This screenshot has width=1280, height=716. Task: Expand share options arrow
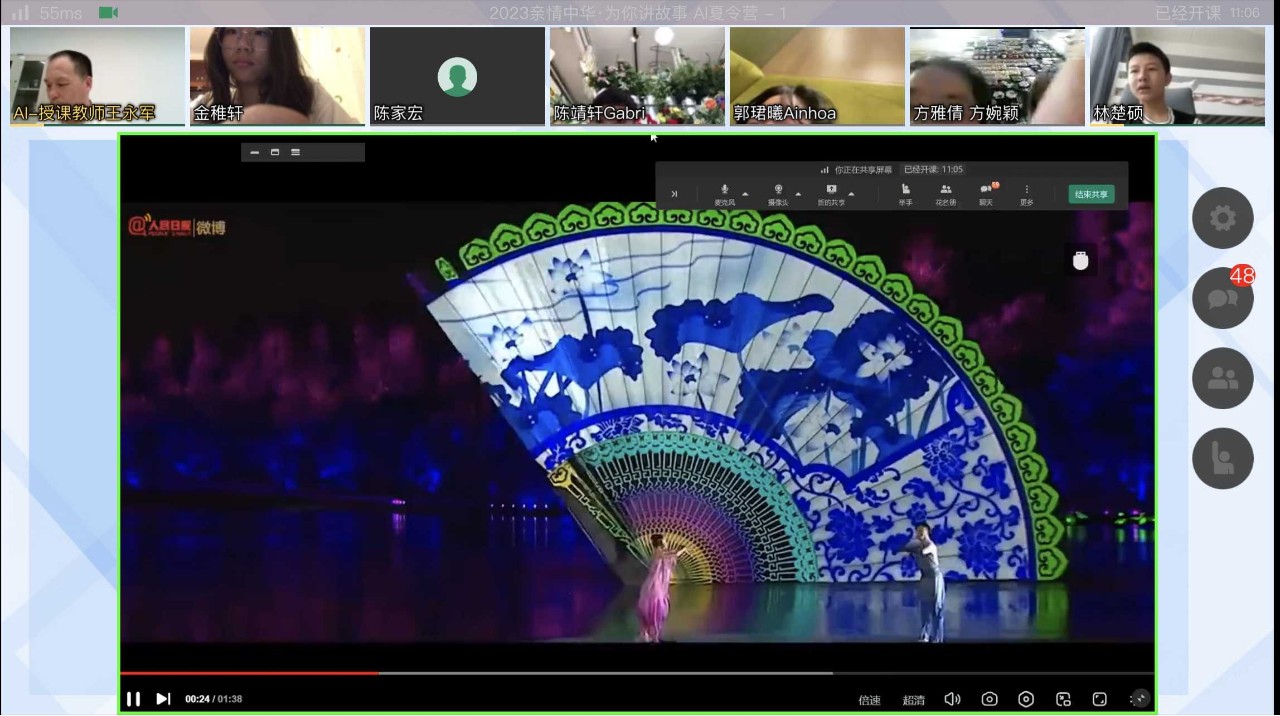pos(851,194)
